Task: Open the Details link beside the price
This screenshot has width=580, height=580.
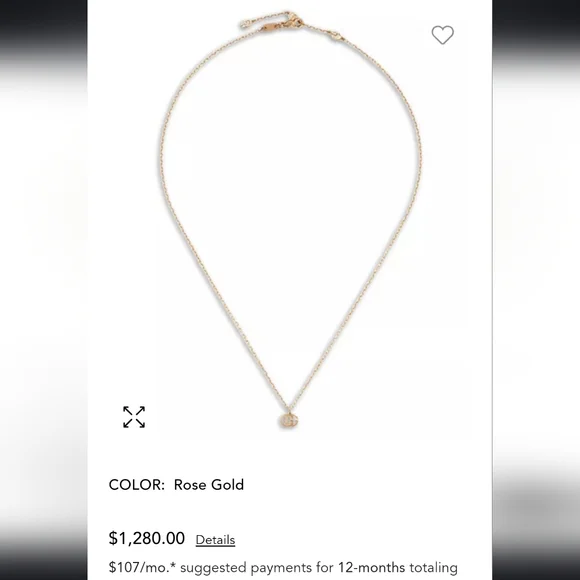Action: 215,540
